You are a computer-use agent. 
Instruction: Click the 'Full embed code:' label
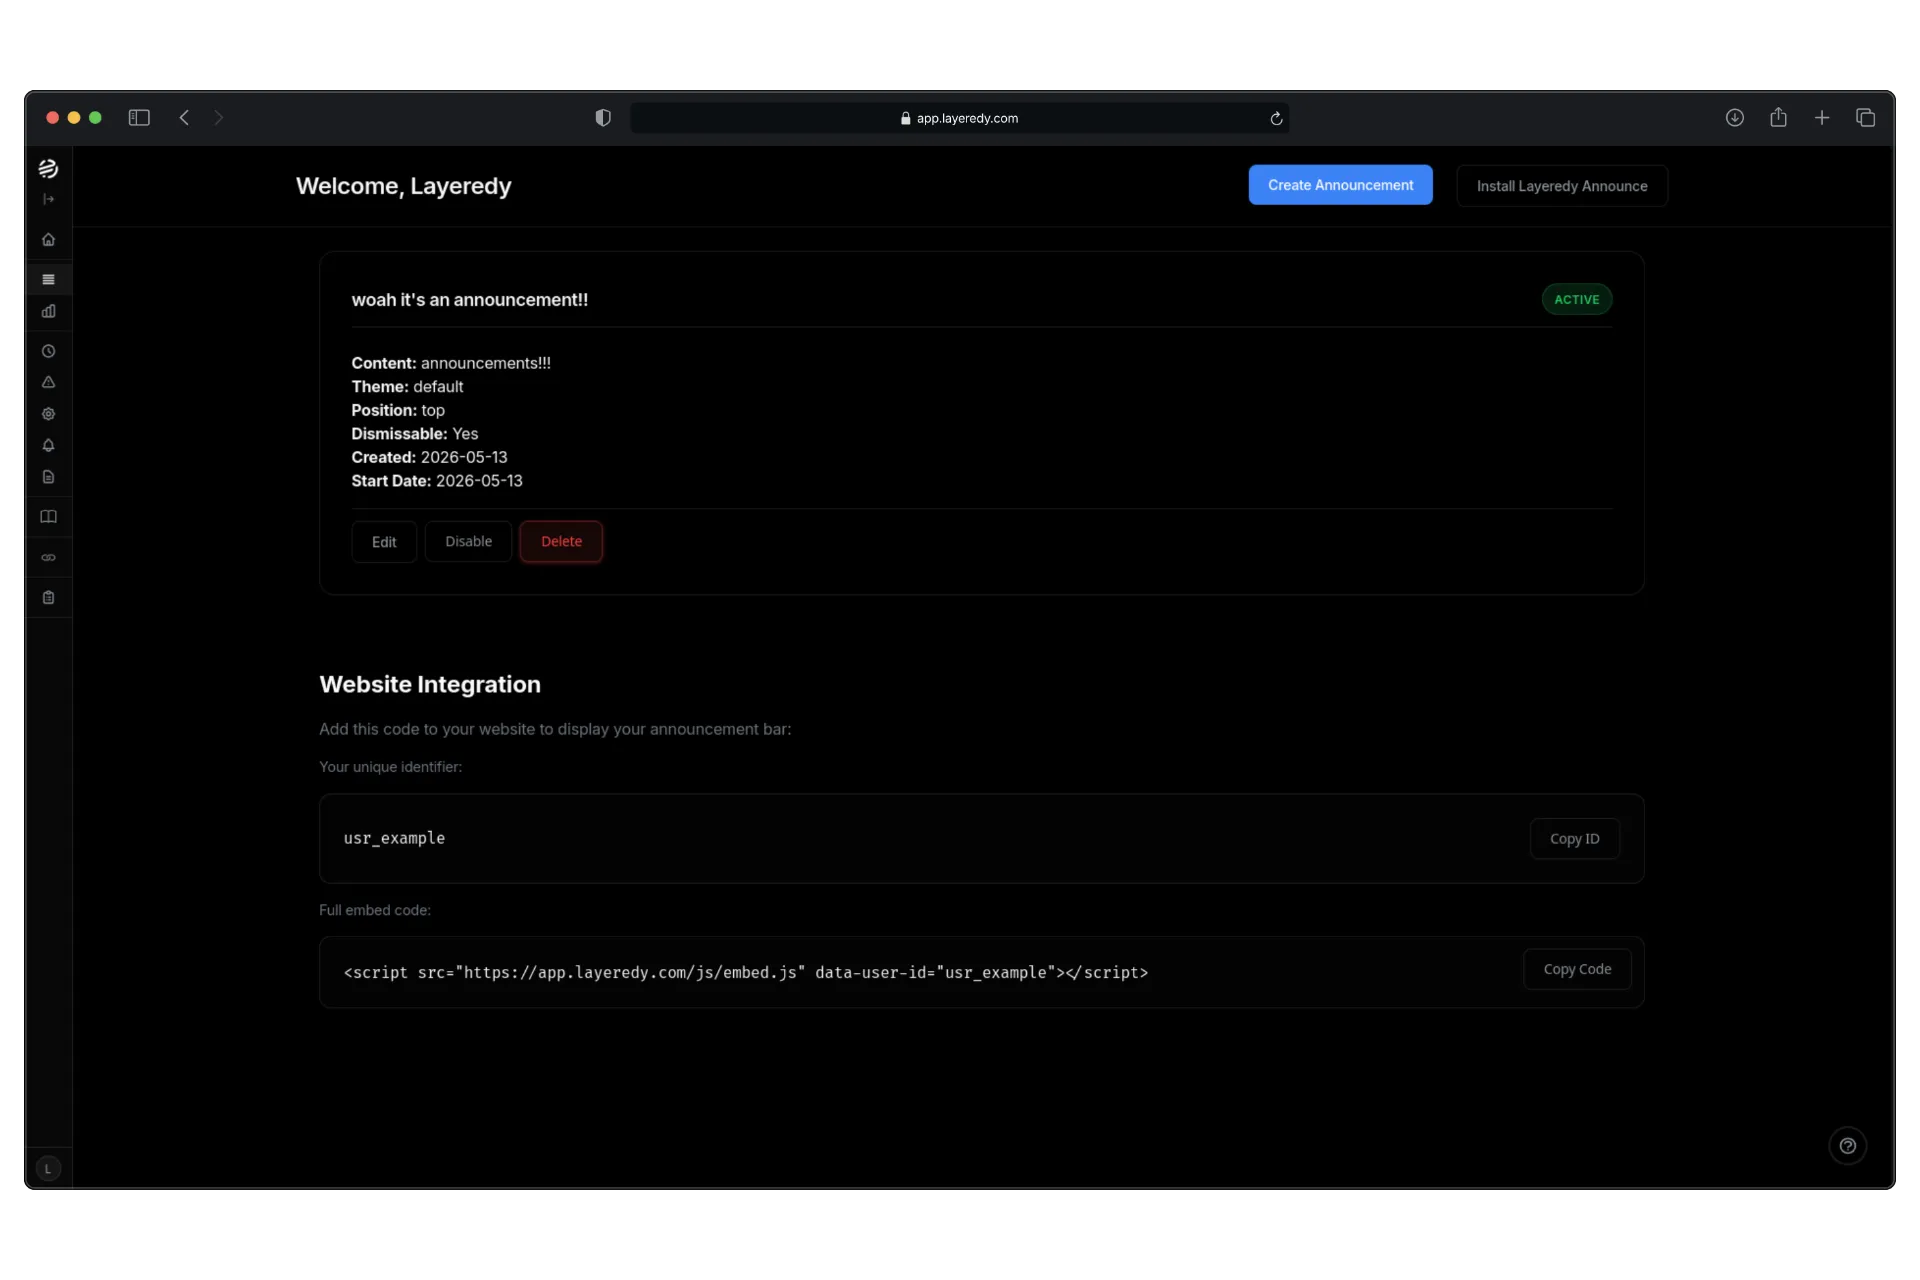pos(375,910)
